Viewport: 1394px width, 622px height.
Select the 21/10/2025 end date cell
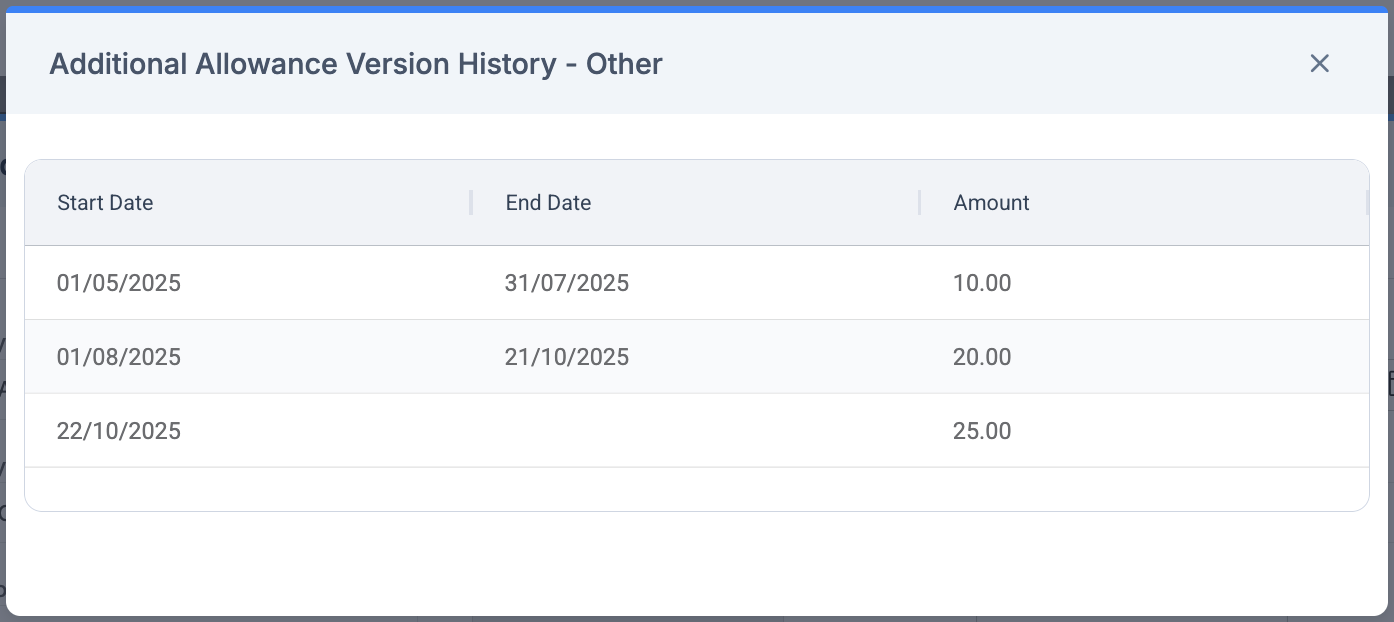tap(567, 357)
